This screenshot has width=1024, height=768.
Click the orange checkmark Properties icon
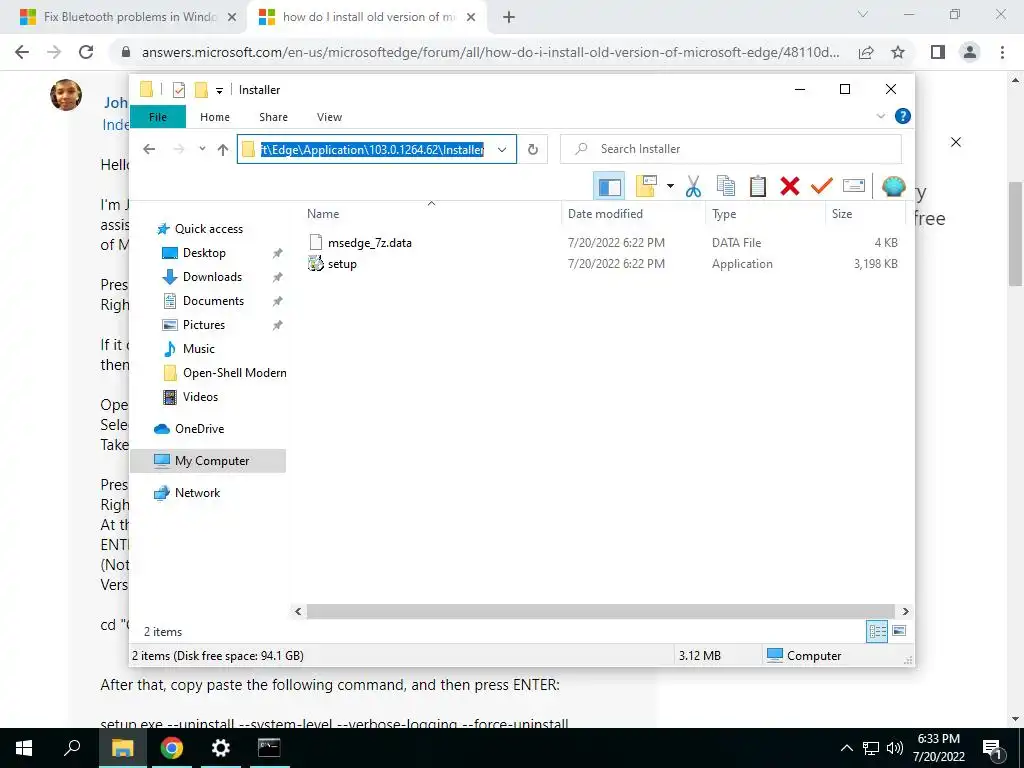822,187
